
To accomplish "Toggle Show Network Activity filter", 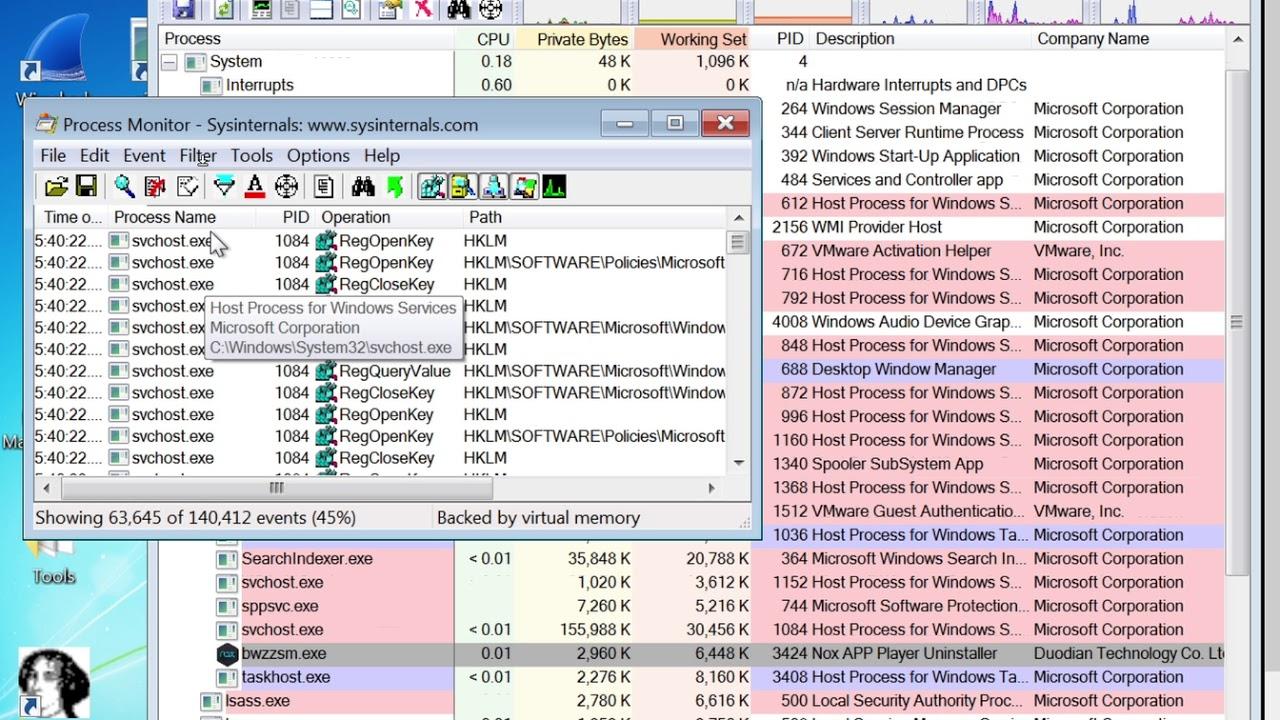I will coord(495,186).
